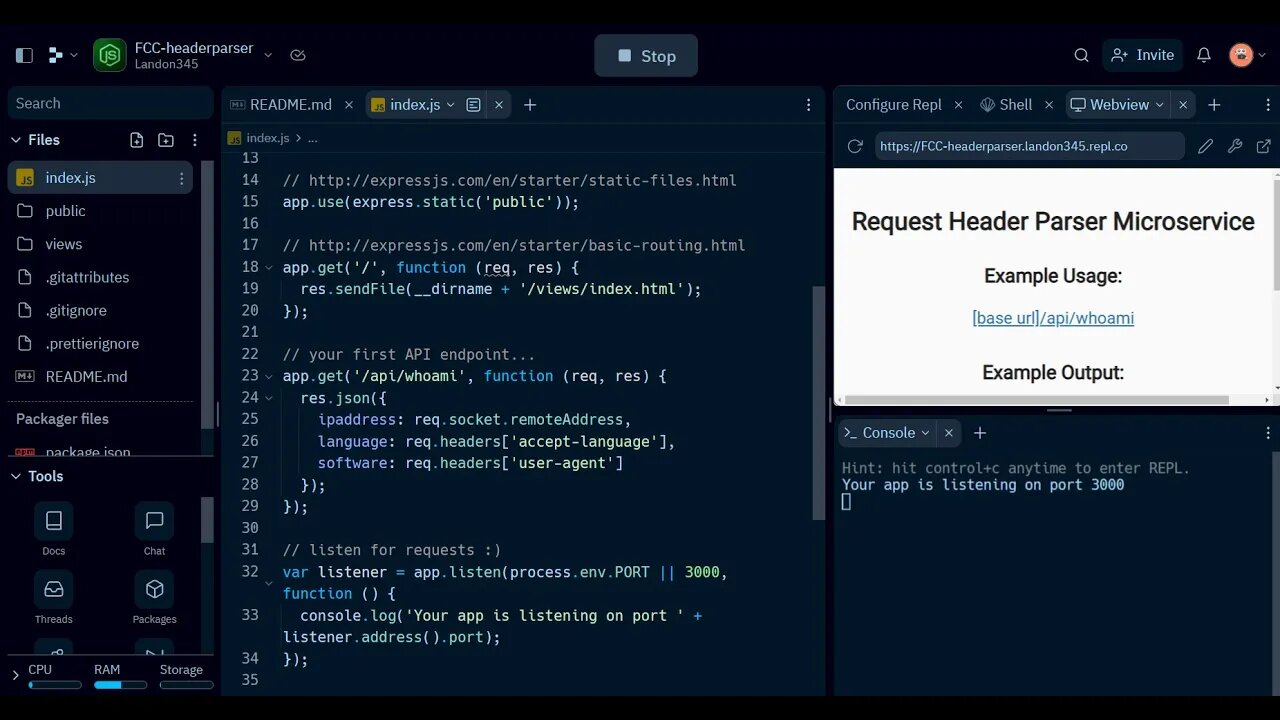Open webview in new browser tab

point(1264,146)
